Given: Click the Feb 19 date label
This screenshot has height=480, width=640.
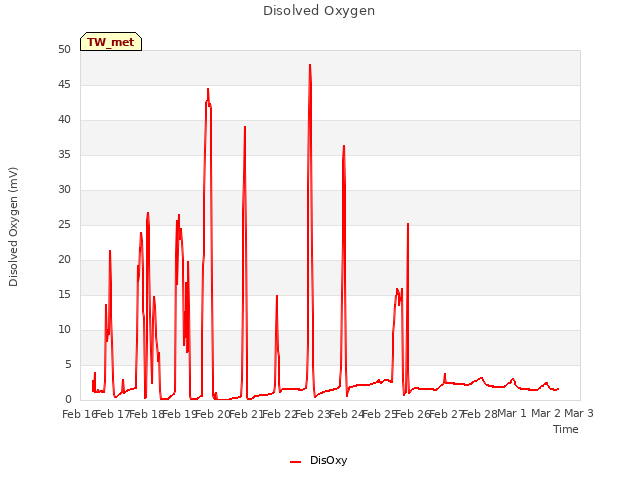Looking at the screenshot, I should pos(180,414).
